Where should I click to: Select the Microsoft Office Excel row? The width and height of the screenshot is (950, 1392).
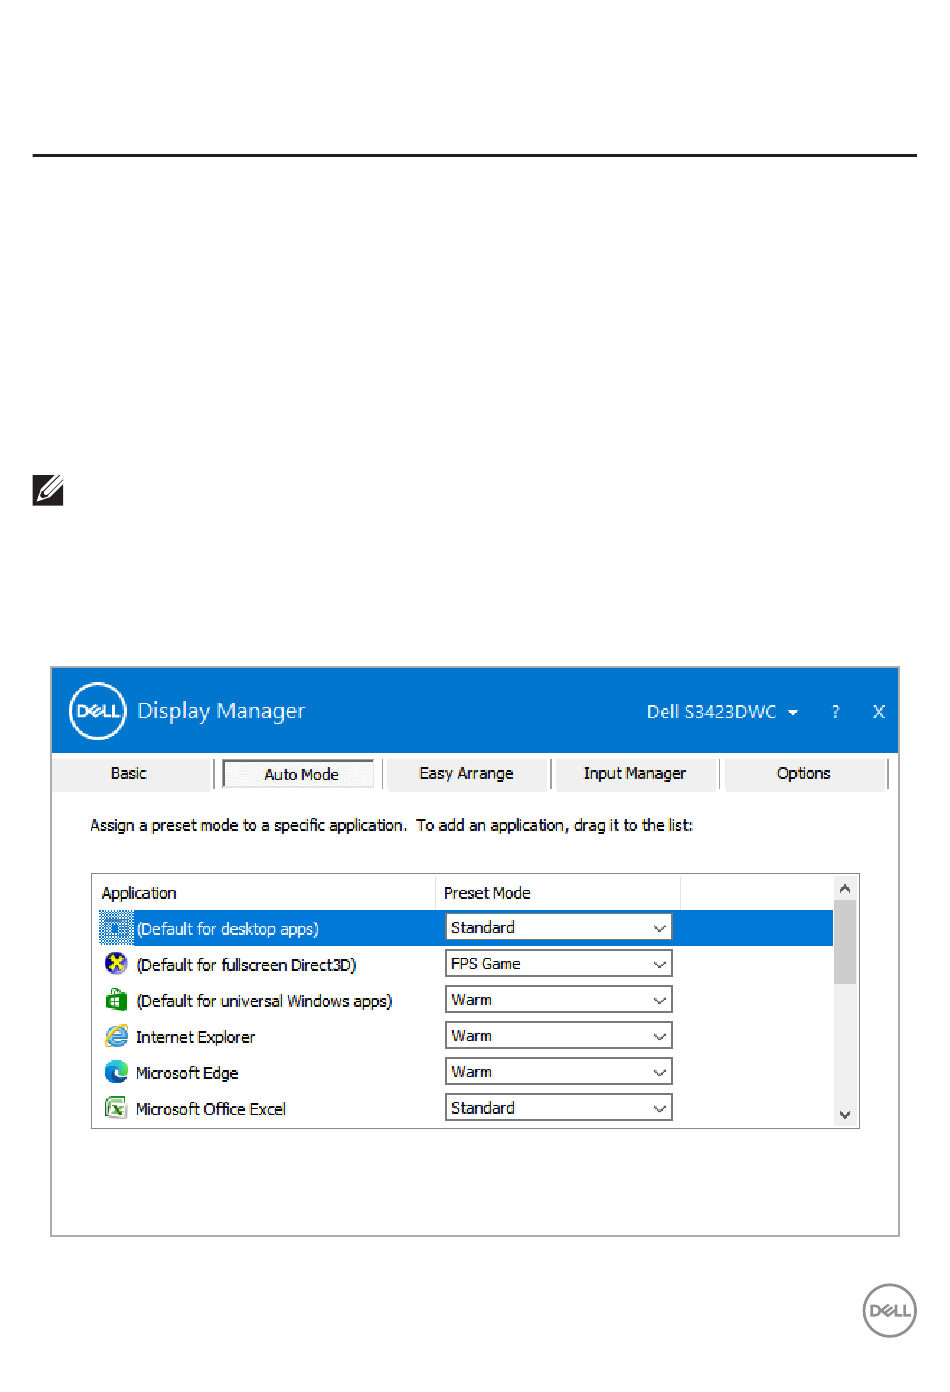[466, 1108]
